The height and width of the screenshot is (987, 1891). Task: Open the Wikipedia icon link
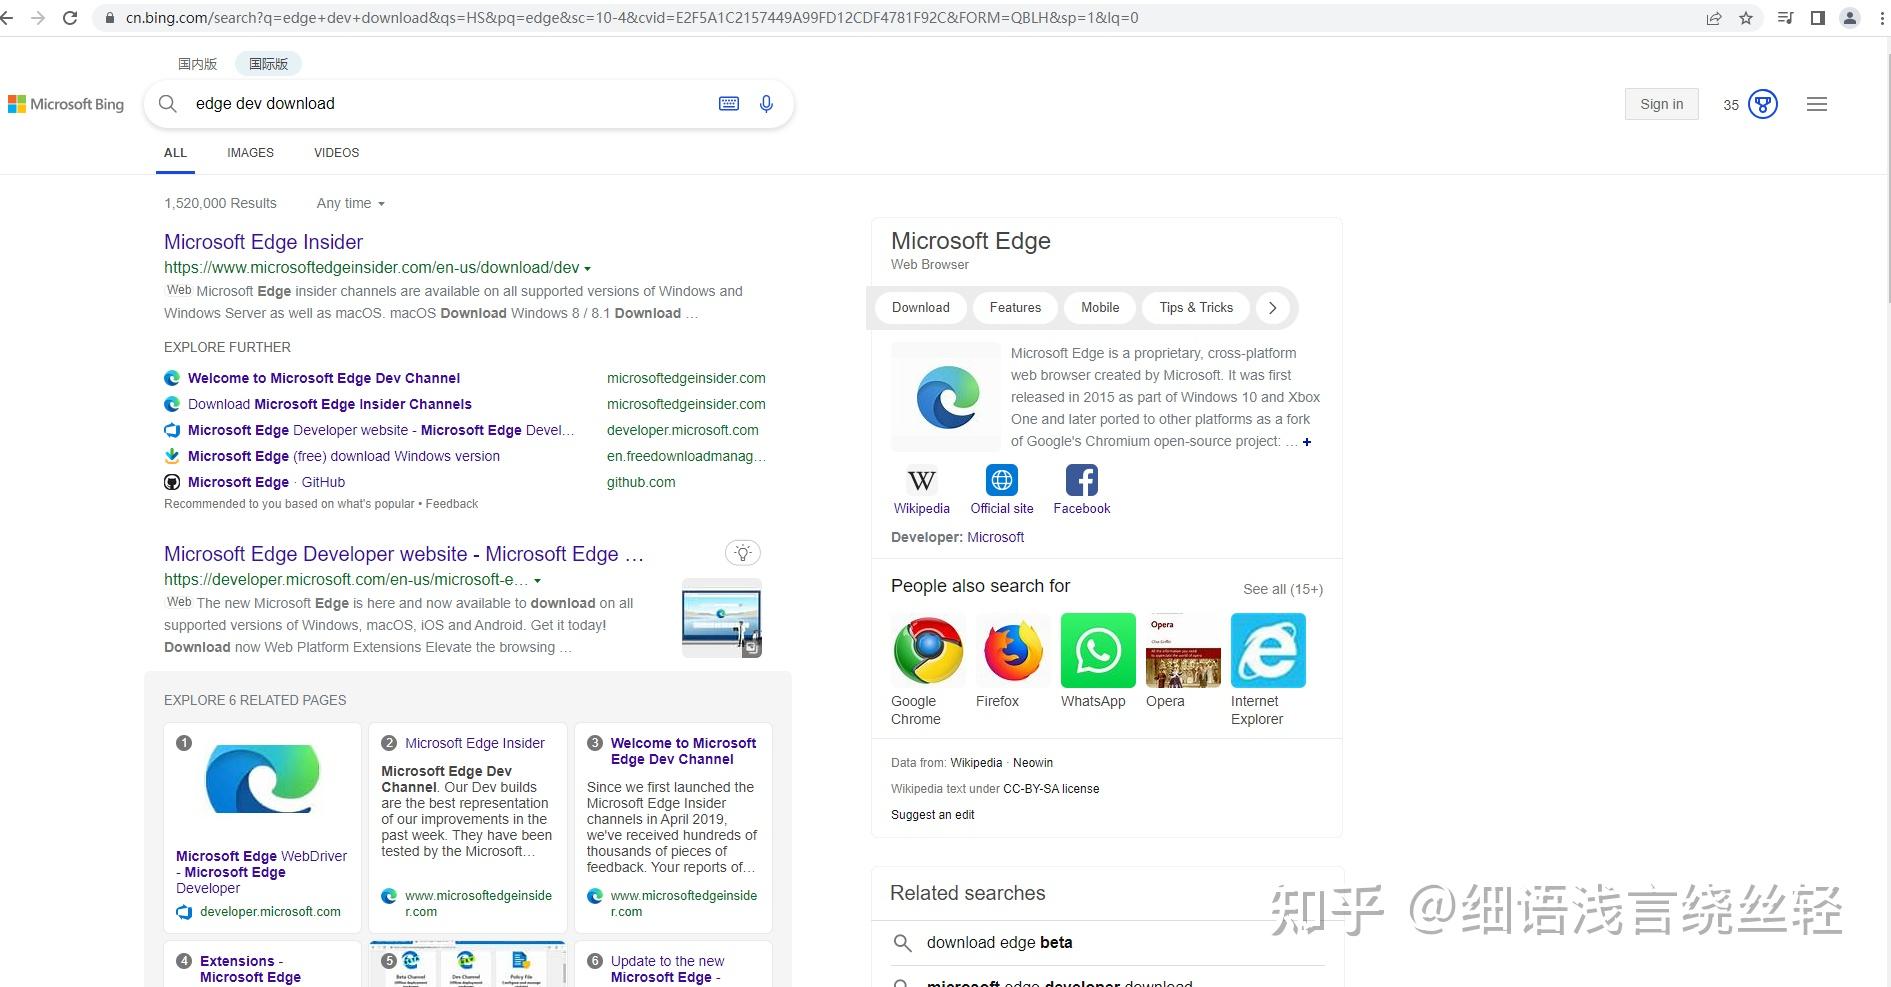click(921, 480)
